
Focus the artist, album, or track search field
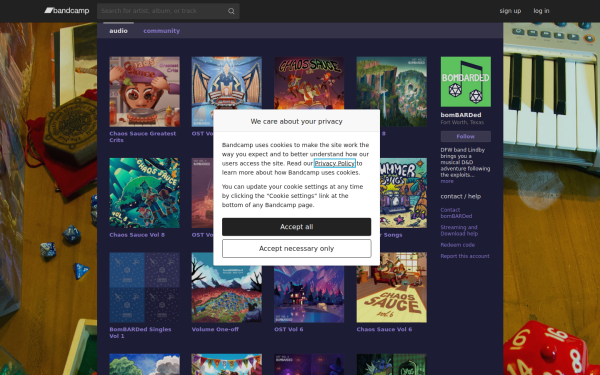[x=168, y=11]
